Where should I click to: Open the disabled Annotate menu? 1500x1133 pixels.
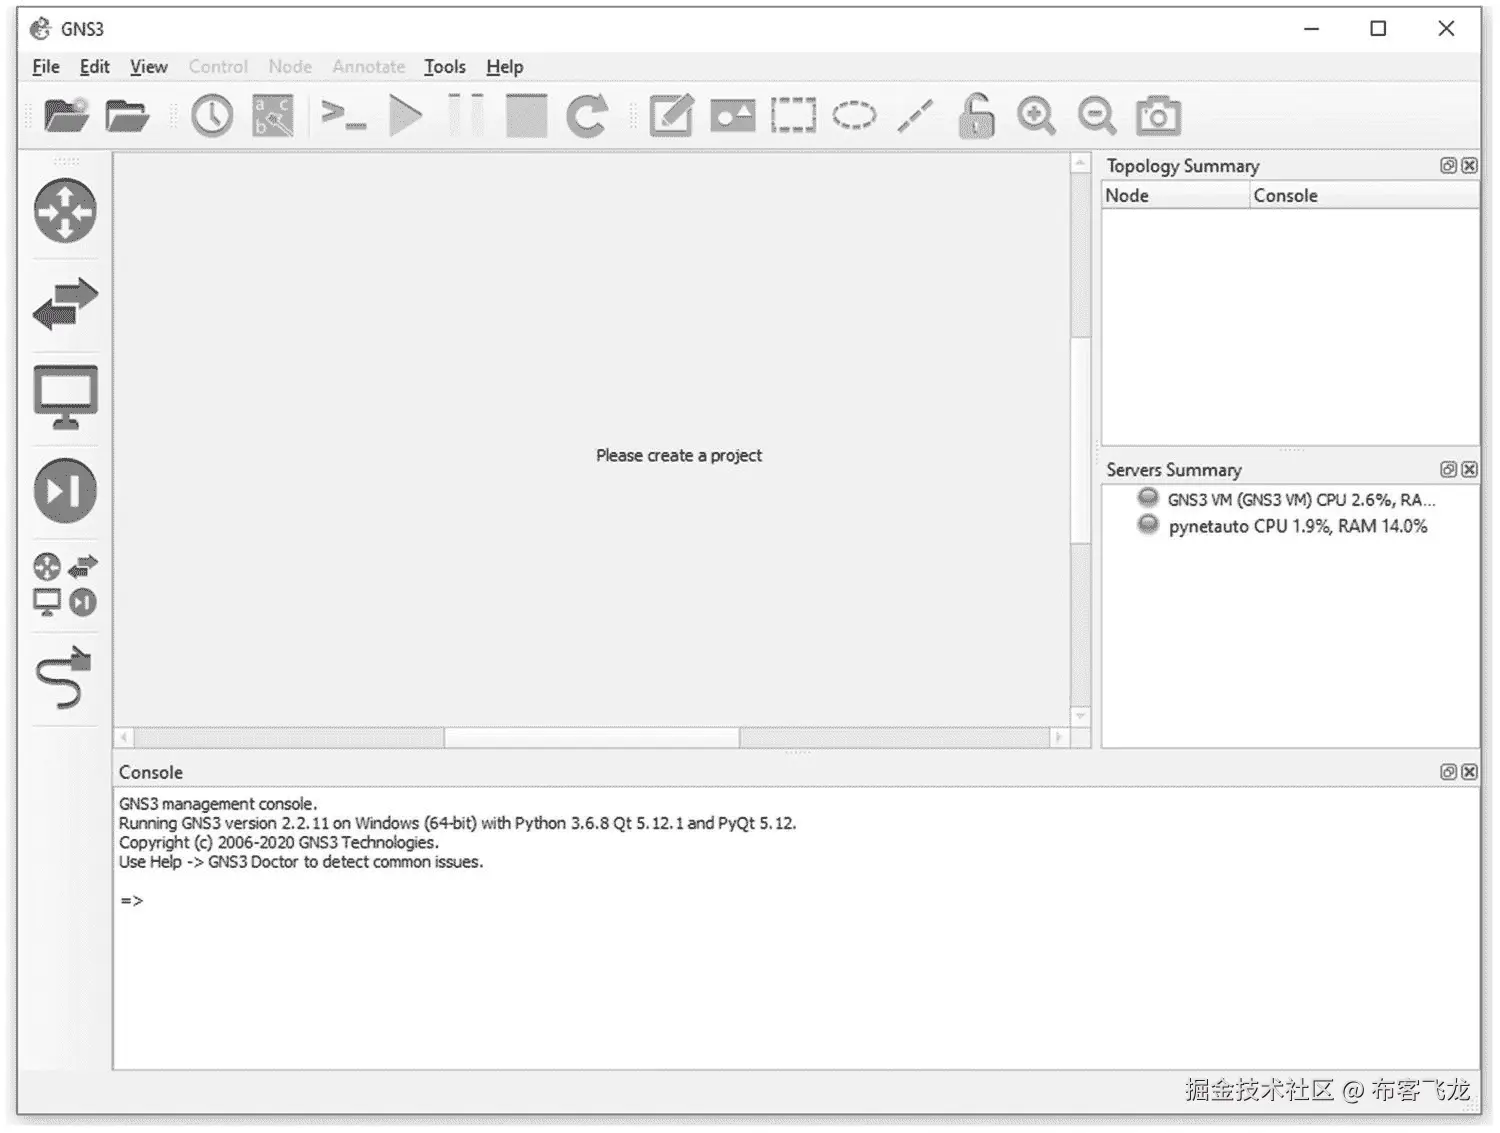[369, 67]
